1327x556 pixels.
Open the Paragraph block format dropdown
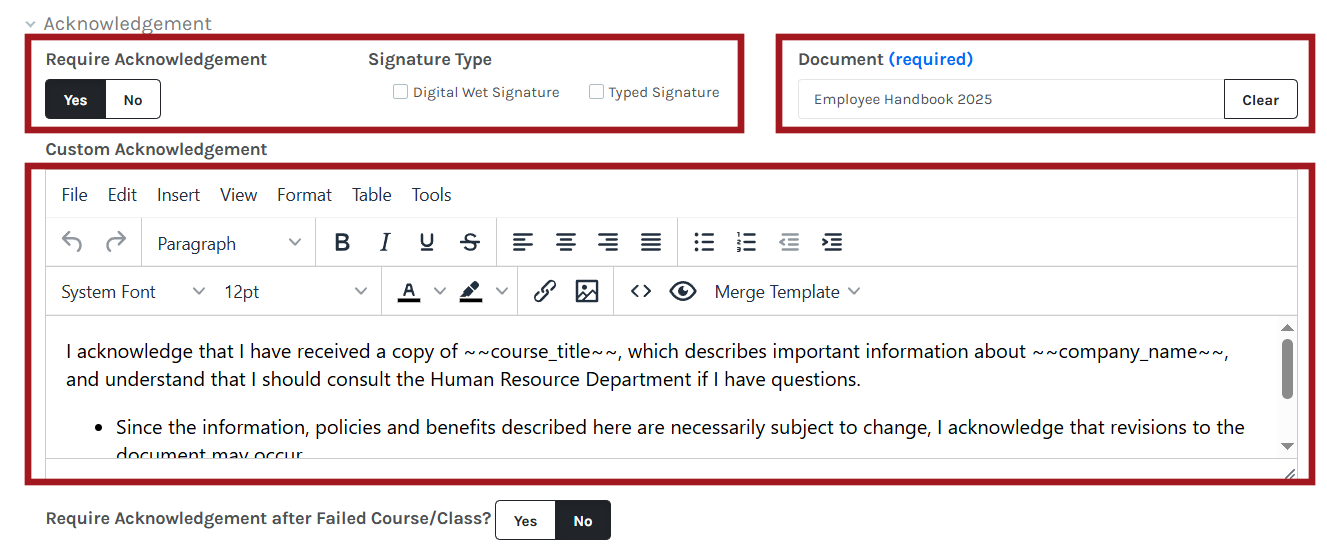pyautogui.click(x=229, y=242)
